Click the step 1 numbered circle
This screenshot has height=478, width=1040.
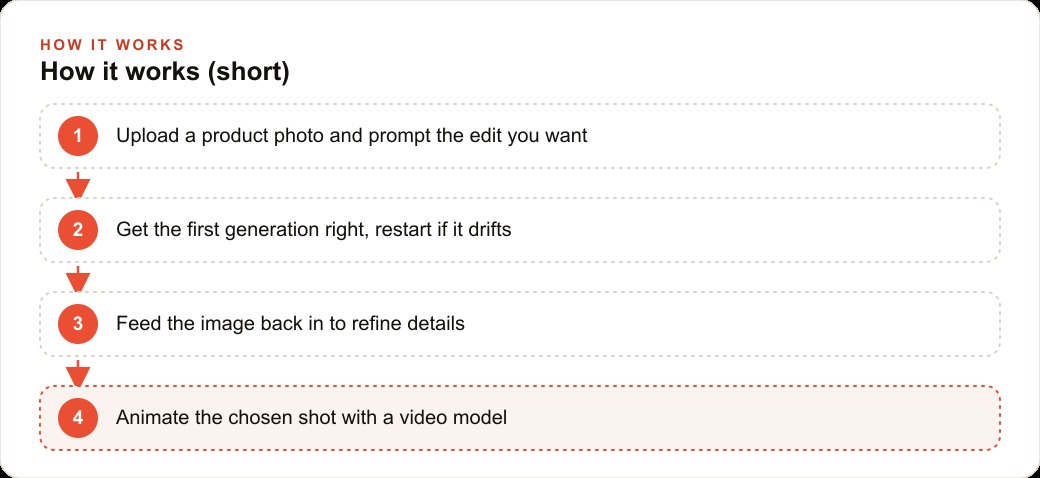tap(78, 136)
